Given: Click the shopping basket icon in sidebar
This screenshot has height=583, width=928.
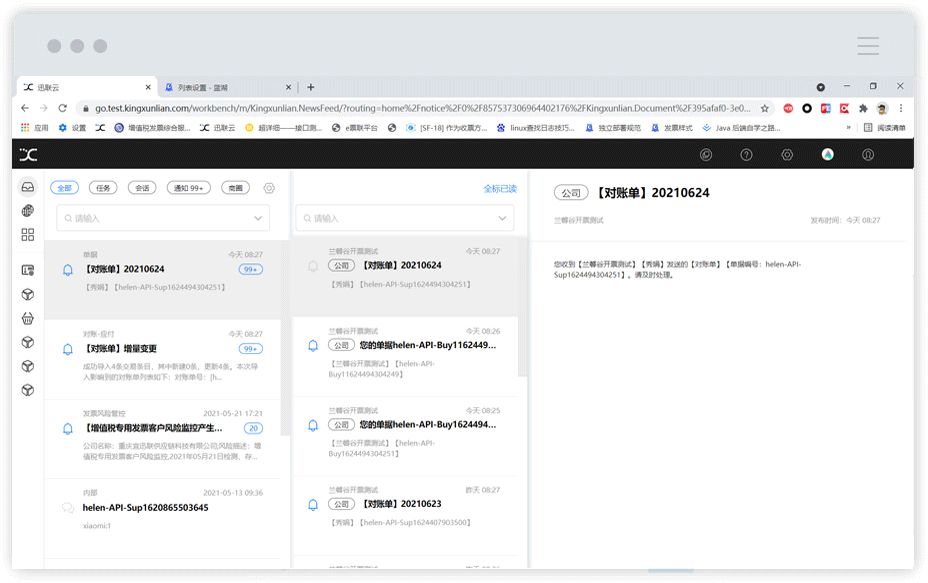Looking at the screenshot, I should [x=28, y=318].
